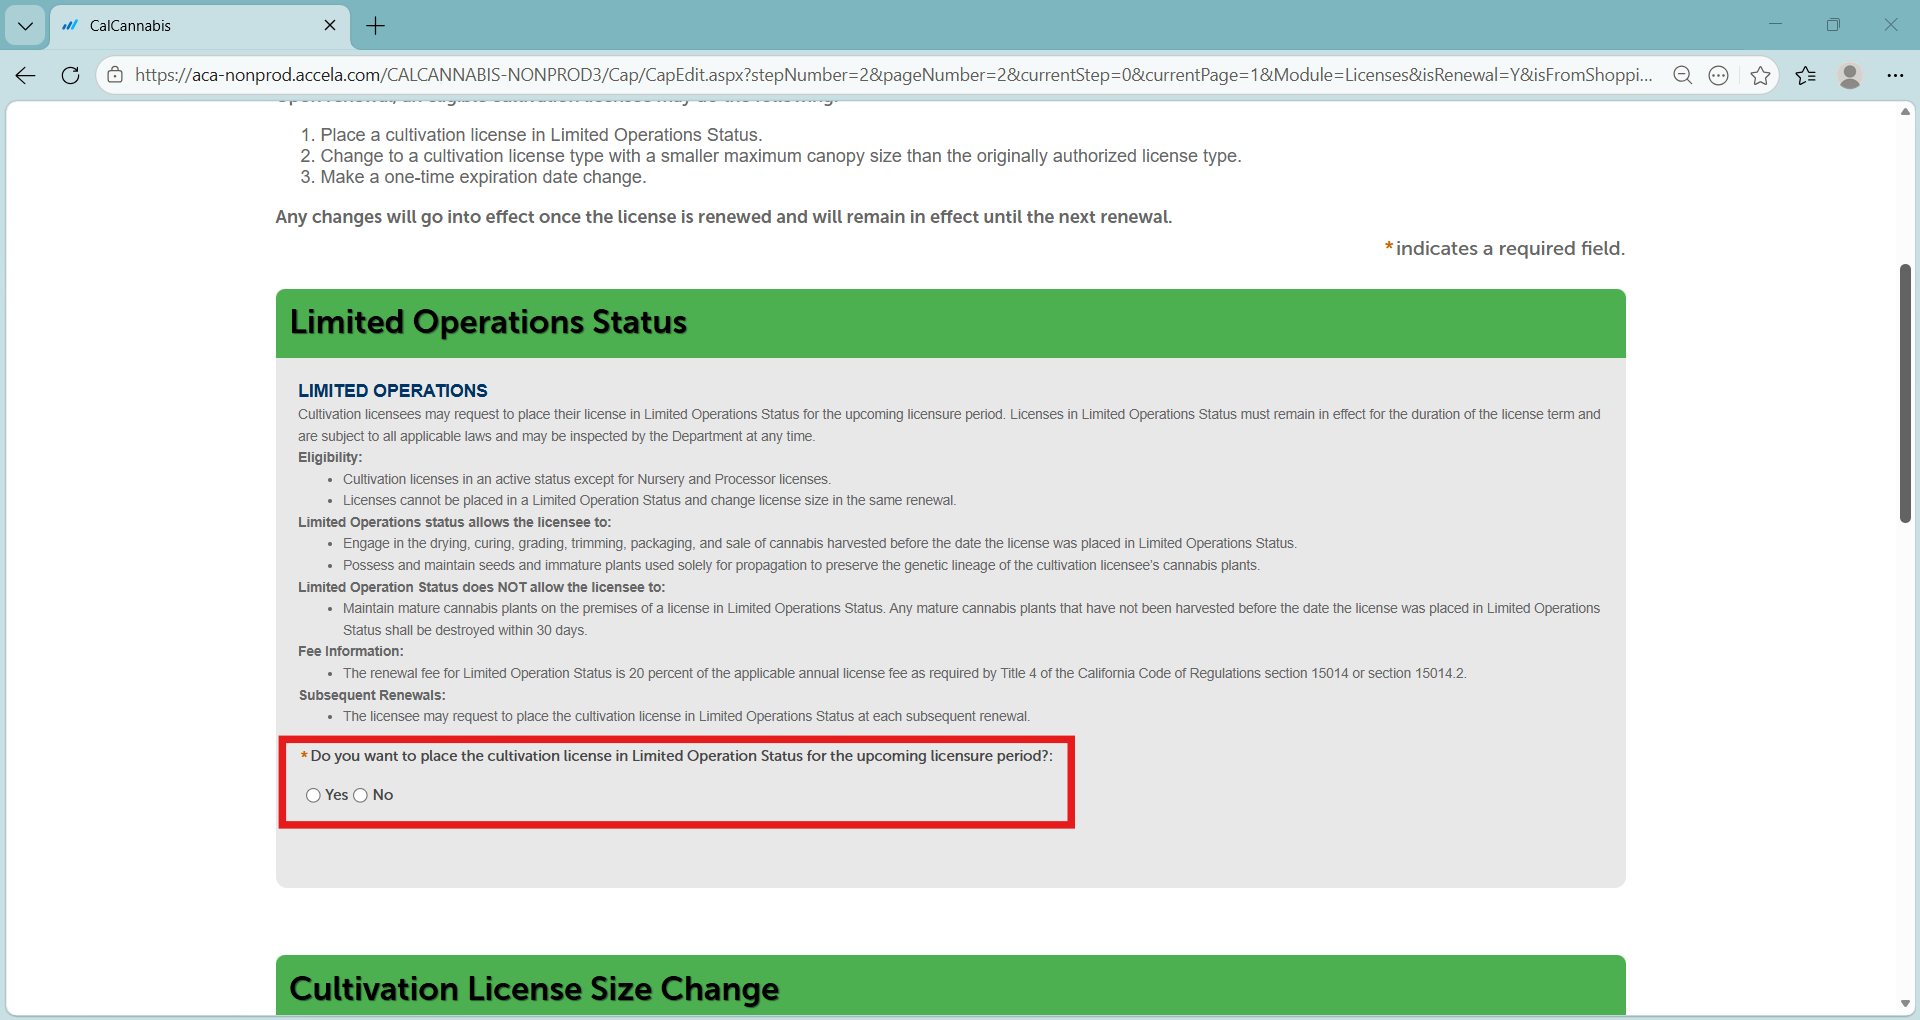Restore down the browser window
Image resolution: width=1920 pixels, height=1020 pixels.
tap(1833, 25)
